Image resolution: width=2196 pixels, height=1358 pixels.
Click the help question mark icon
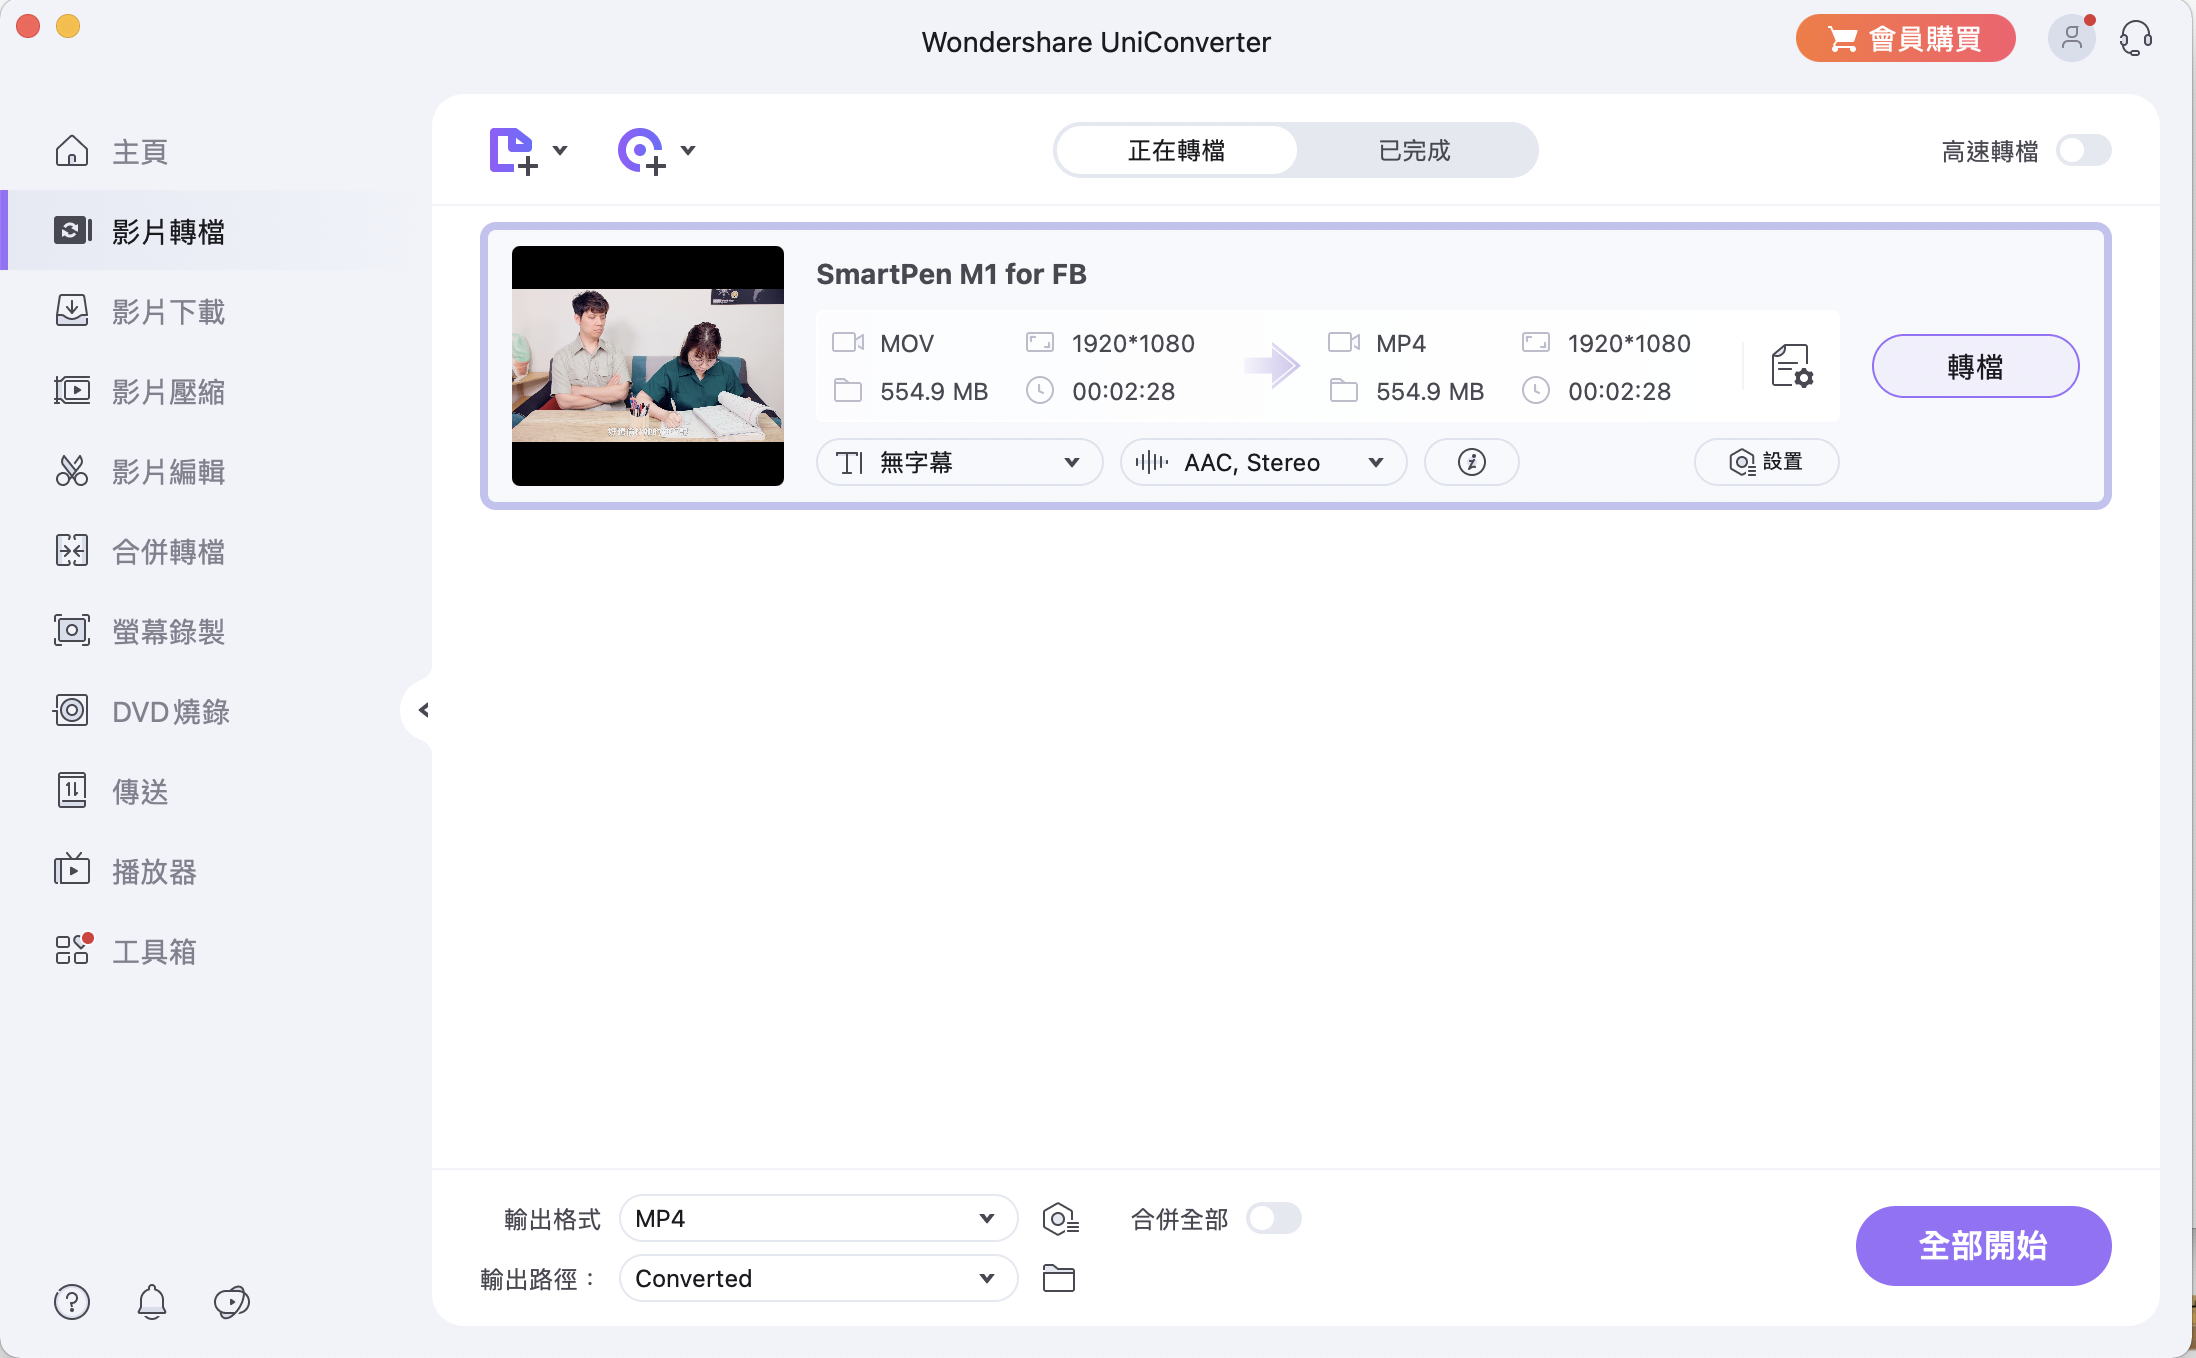72,1301
